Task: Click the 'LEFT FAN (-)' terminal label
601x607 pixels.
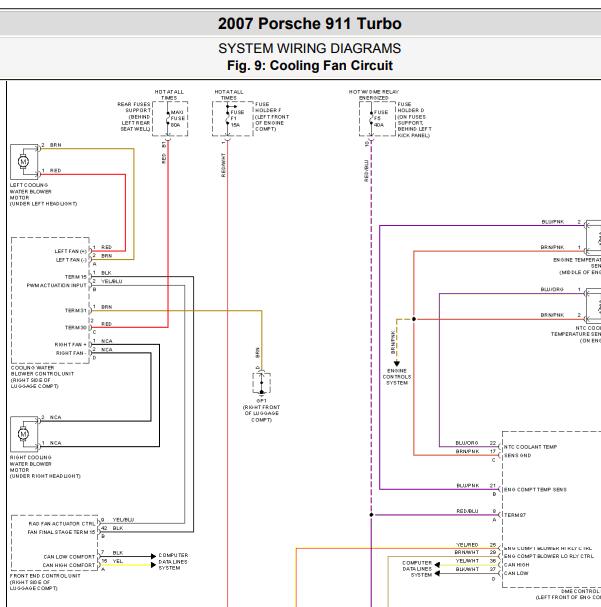Action: pos(71,260)
